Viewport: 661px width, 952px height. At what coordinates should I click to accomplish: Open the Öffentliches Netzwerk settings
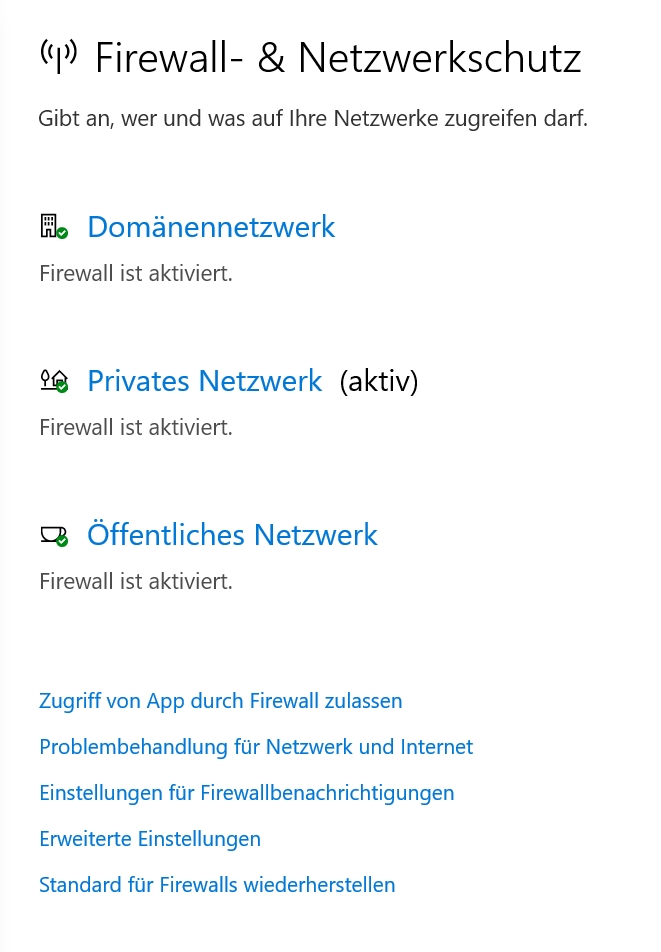[232, 535]
